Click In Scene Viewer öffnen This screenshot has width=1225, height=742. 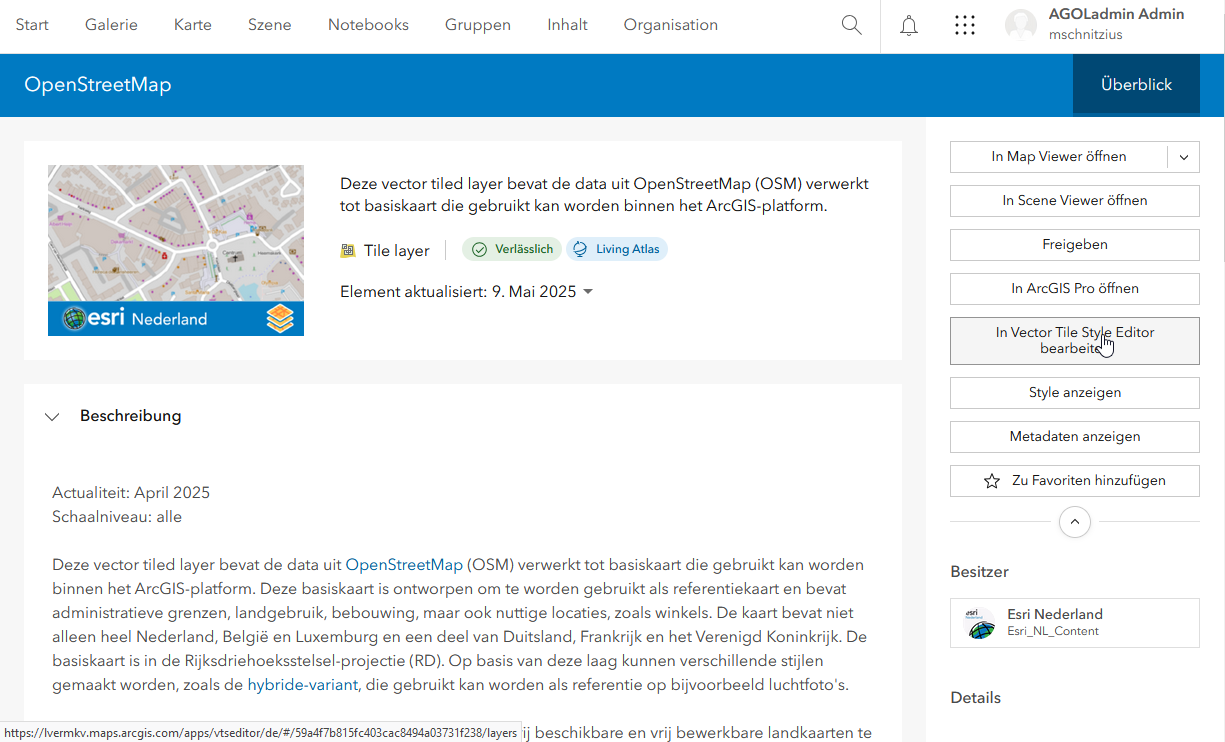click(x=1075, y=201)
